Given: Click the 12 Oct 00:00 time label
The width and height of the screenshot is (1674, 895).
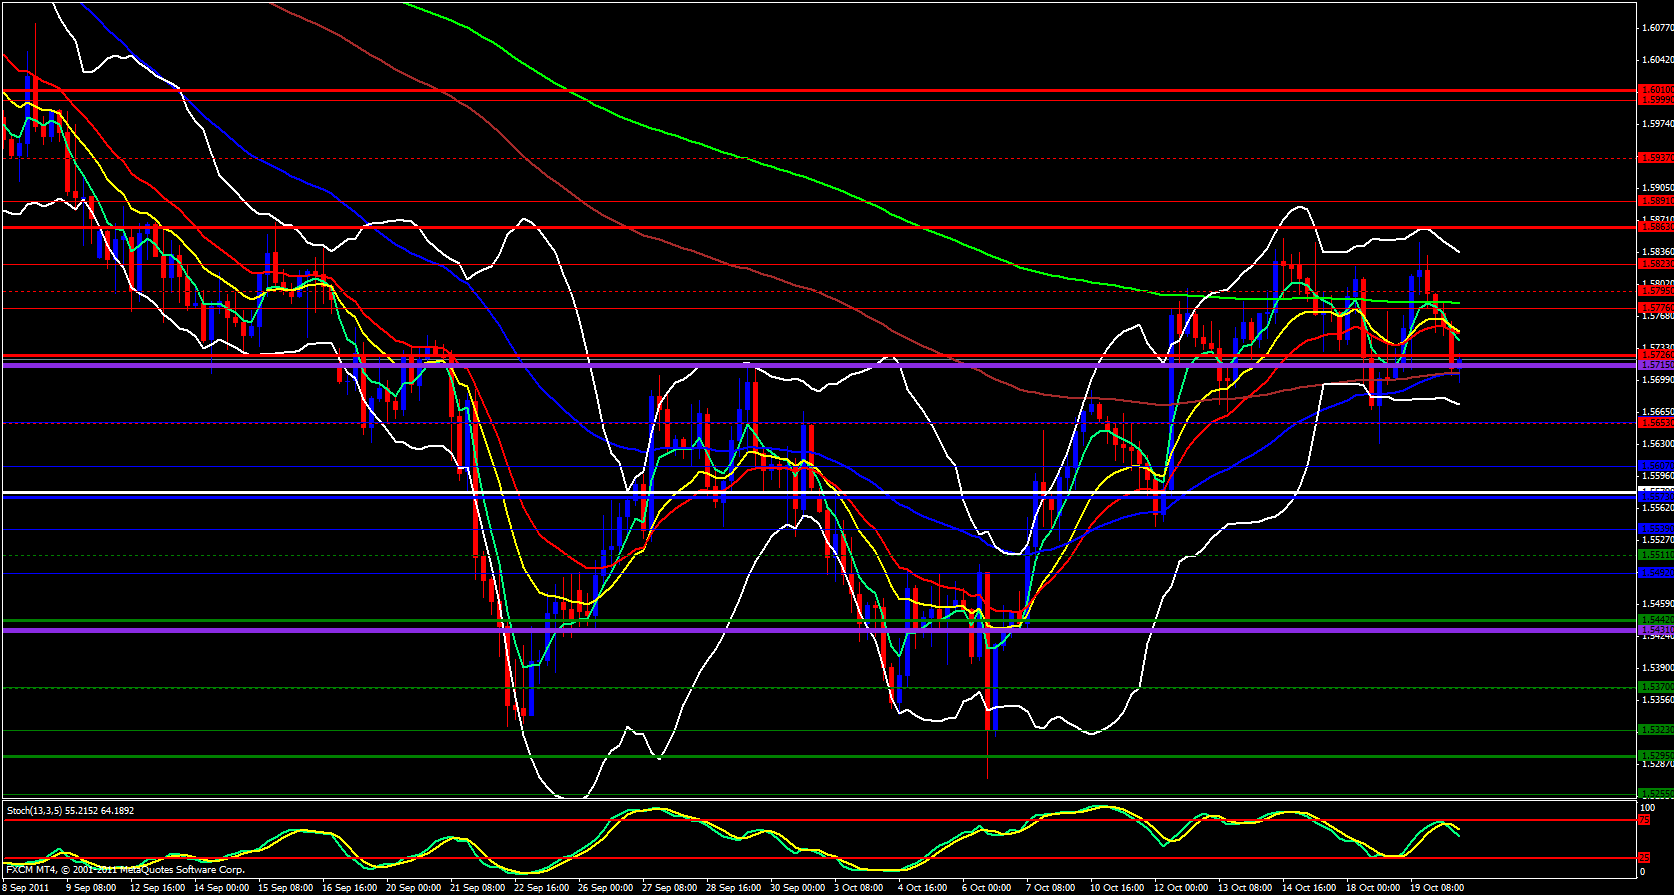Looking at the screenshot, I should (x=1180, y=888).
